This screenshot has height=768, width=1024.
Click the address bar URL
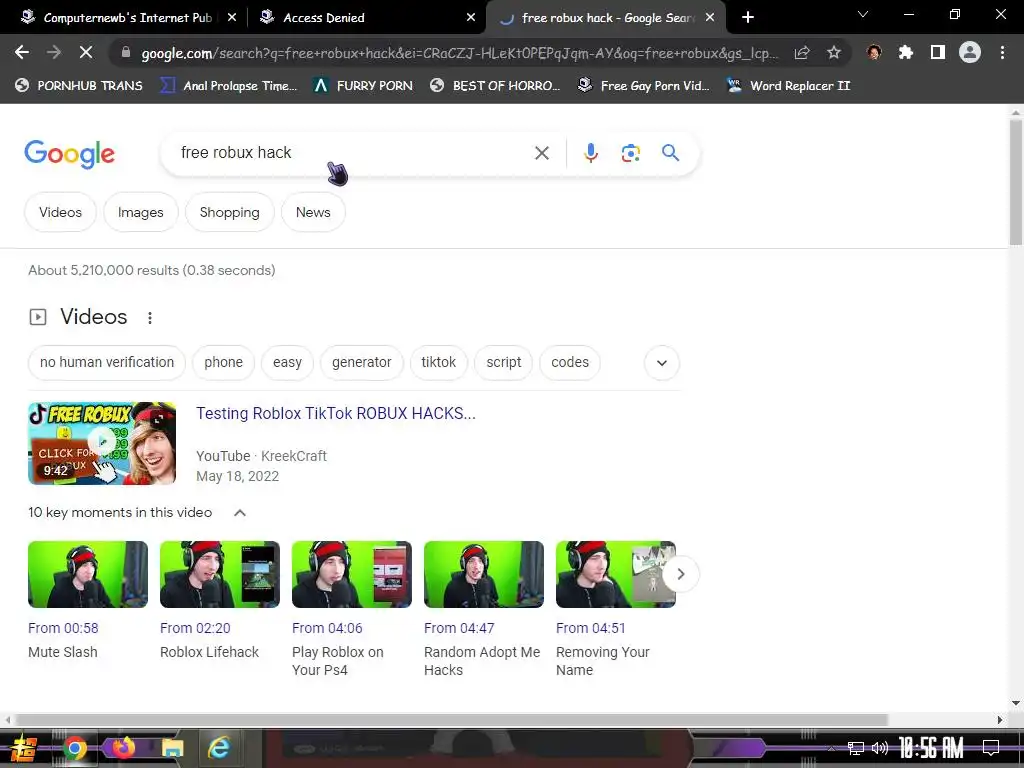(459, 53)
